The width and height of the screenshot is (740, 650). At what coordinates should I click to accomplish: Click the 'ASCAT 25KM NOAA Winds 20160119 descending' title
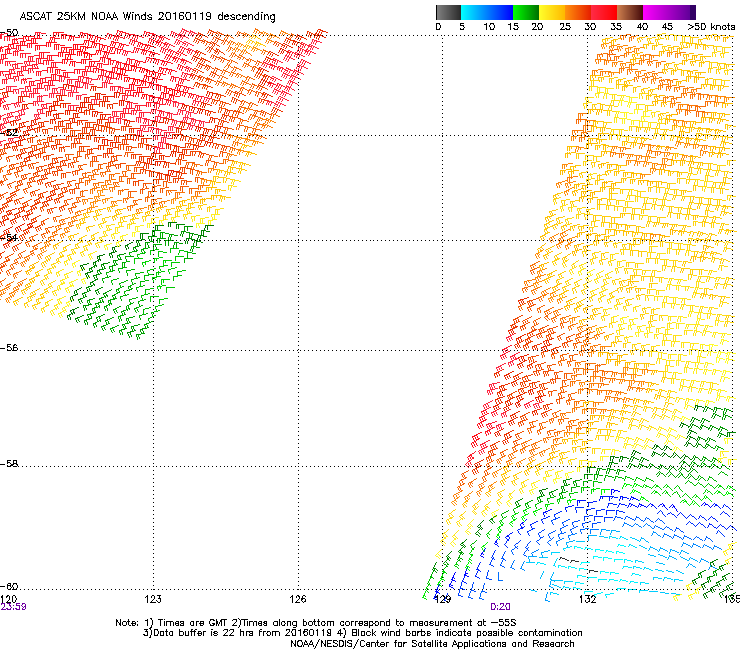[x=147, y=16]
